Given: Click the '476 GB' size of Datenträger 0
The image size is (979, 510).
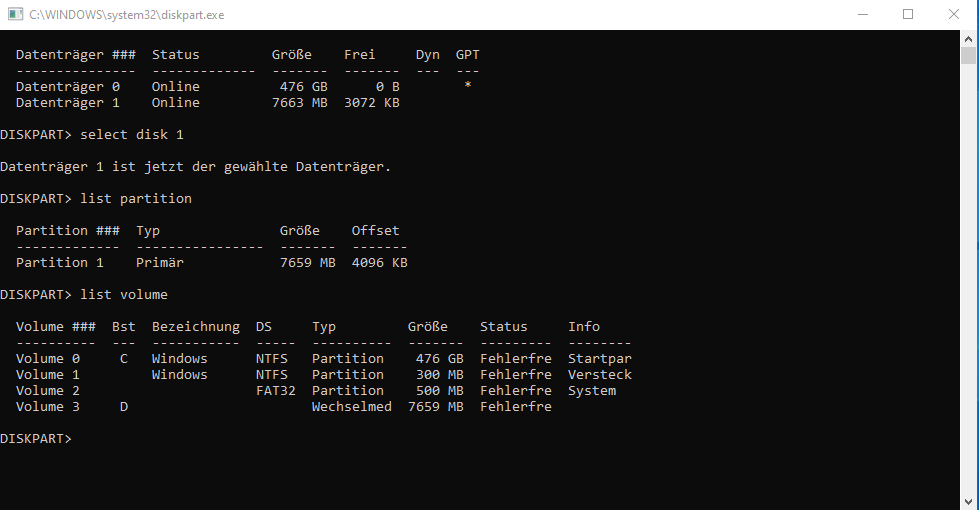Looking at the screenshot, I should click(x=303, y=87).
